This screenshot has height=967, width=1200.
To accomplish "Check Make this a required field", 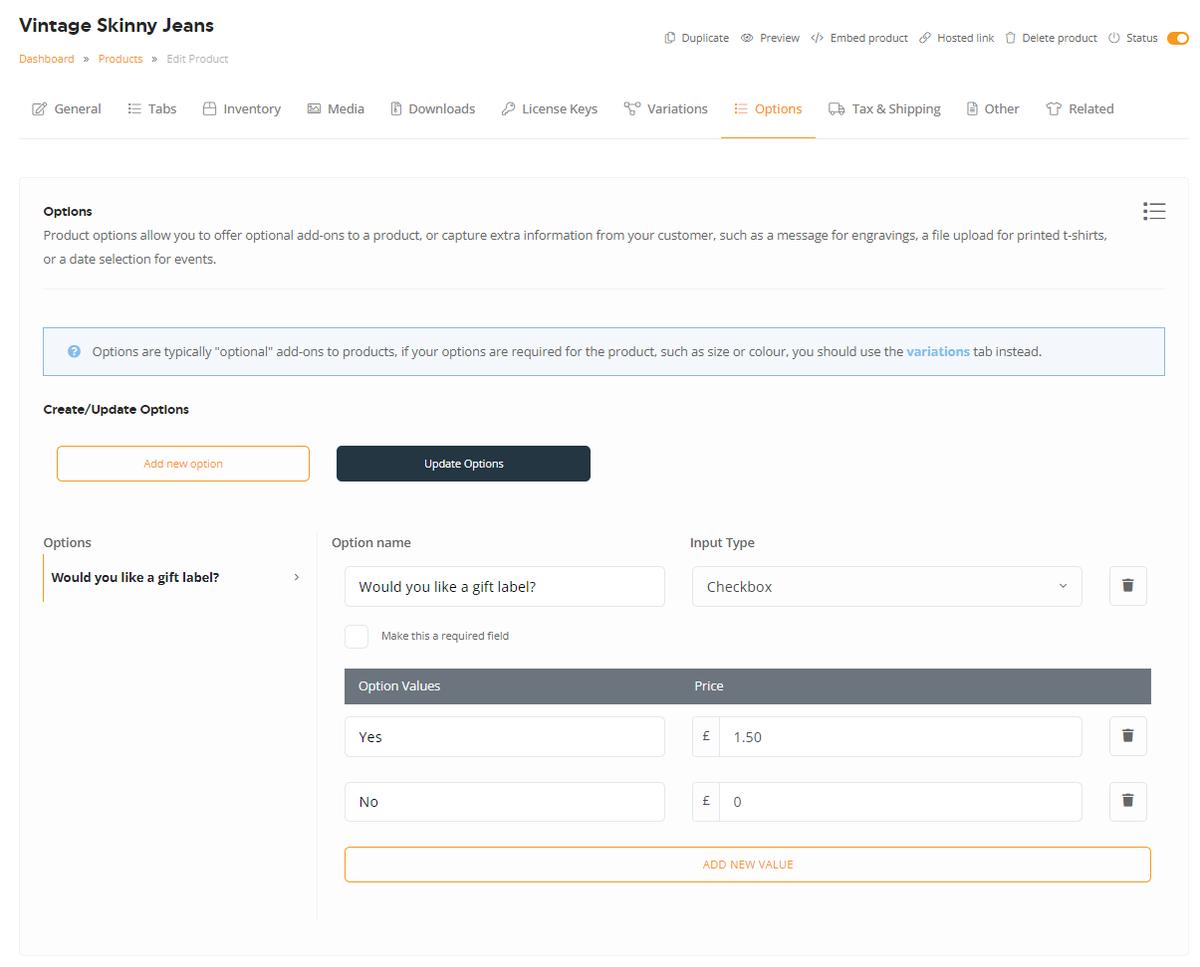I will coord(357,636).
